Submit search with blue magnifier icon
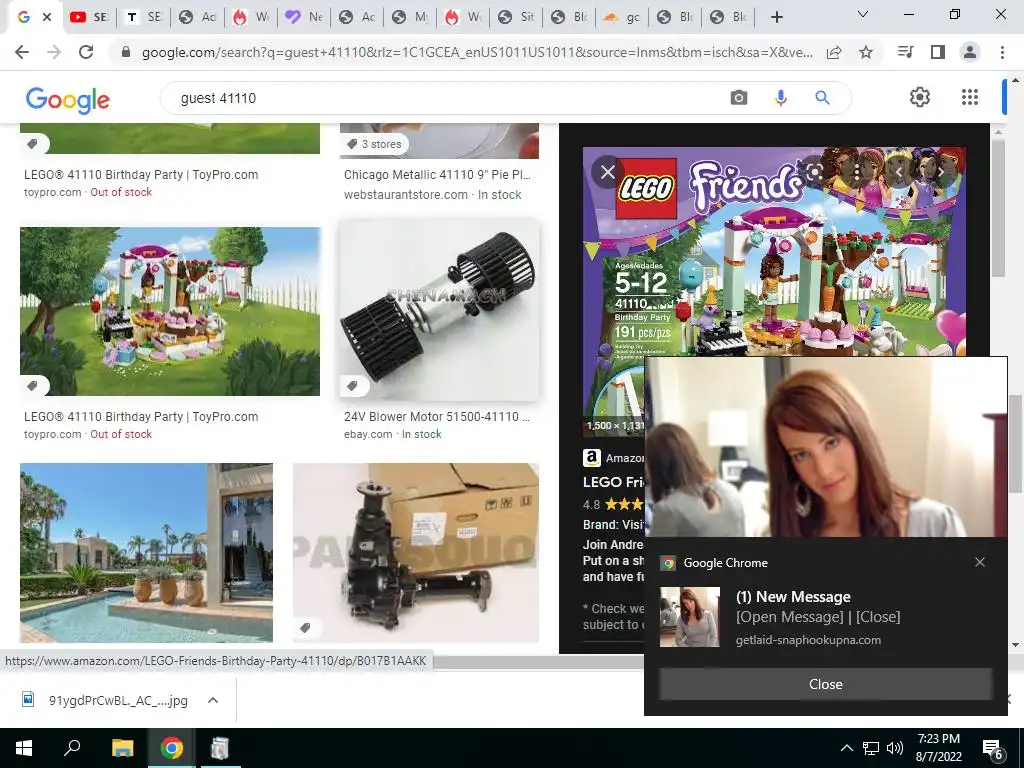The image size is (1024, 768). pos(822,98)
